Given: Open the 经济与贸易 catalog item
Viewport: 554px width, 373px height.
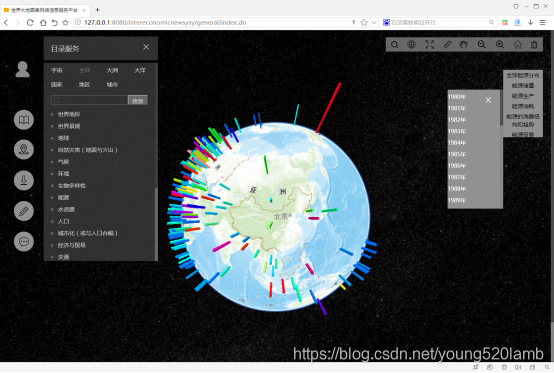Looking at the screenshot, I should point(72,245).
